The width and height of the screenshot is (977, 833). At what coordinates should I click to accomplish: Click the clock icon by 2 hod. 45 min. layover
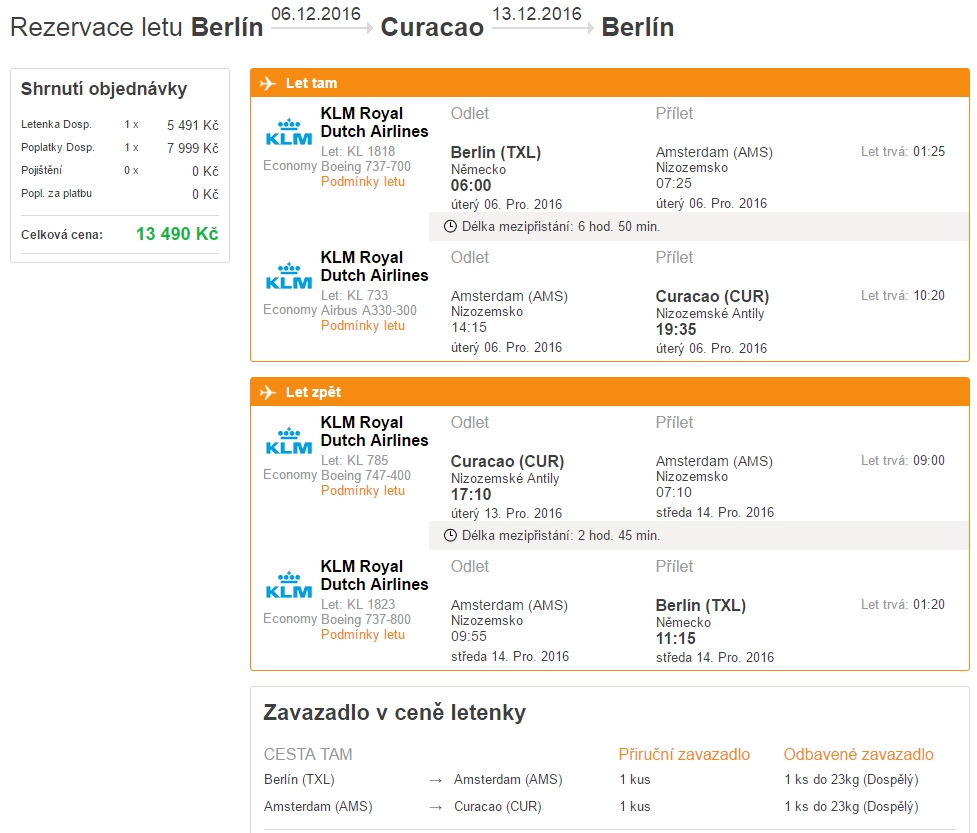[x=450, y=535]
